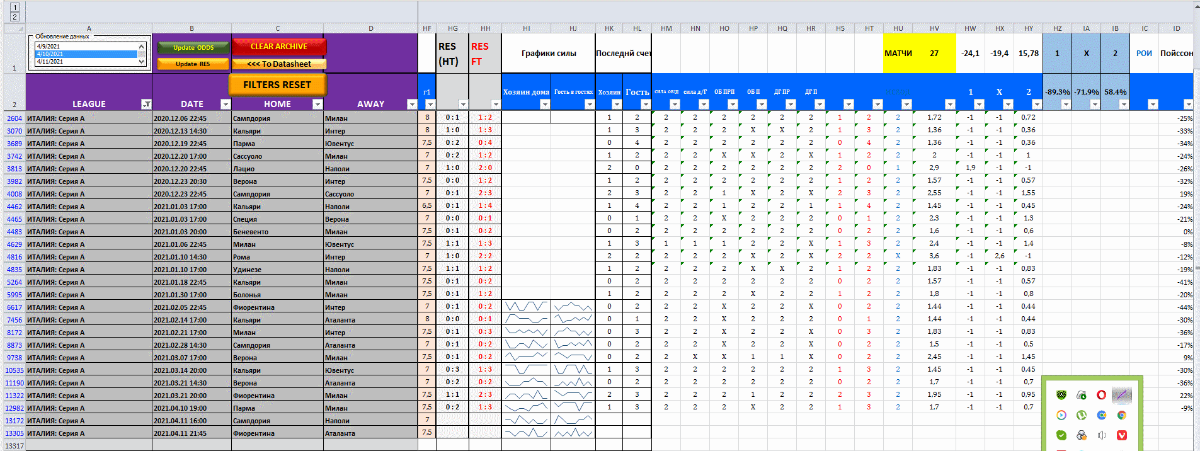Viewport: 1200px width, 451px height.
Task: Click the FILTERS RESET button
Action: point(277,85)
